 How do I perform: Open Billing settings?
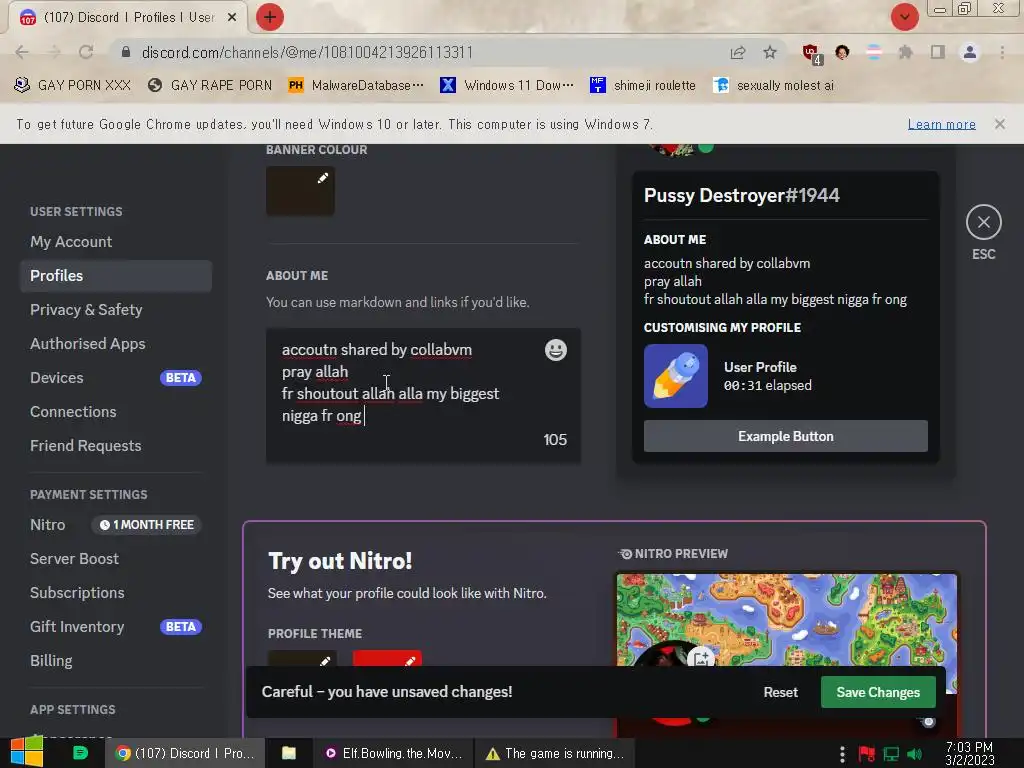point(116,660)
